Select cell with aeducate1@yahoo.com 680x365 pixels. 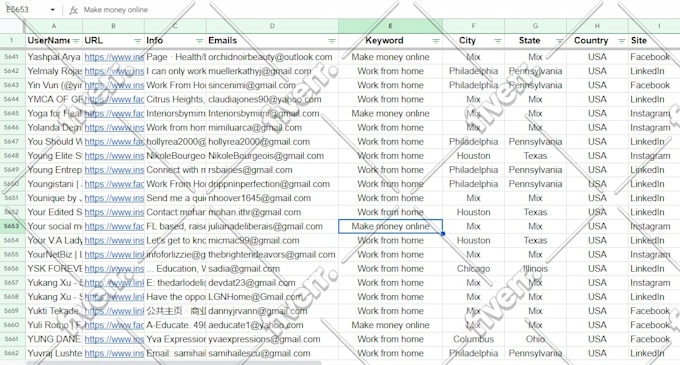pos(272,325)
